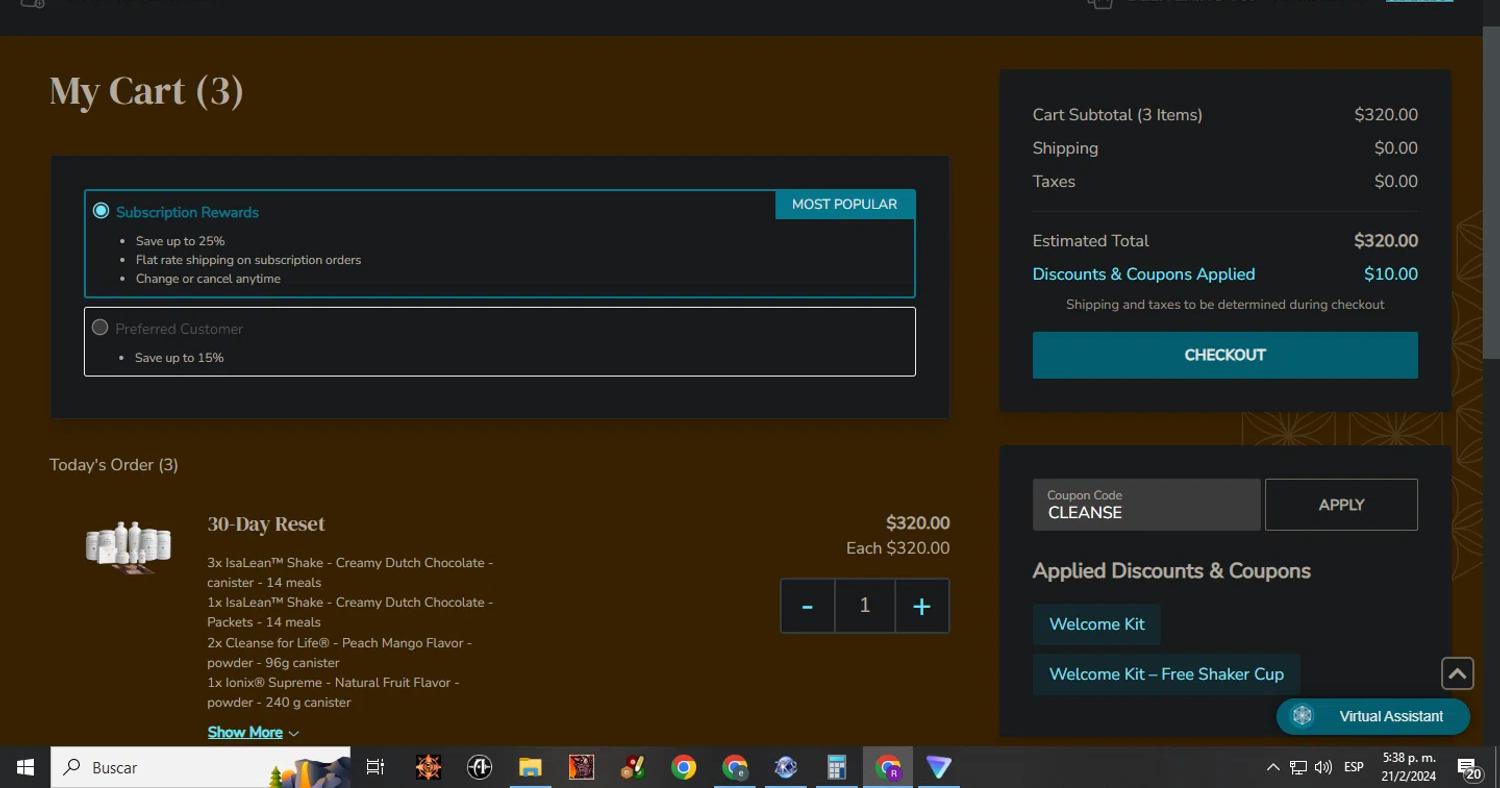This screenshot has height=788, width=1500.
Task: Open the Calculator from the taskbar
Action: point(837,767)
